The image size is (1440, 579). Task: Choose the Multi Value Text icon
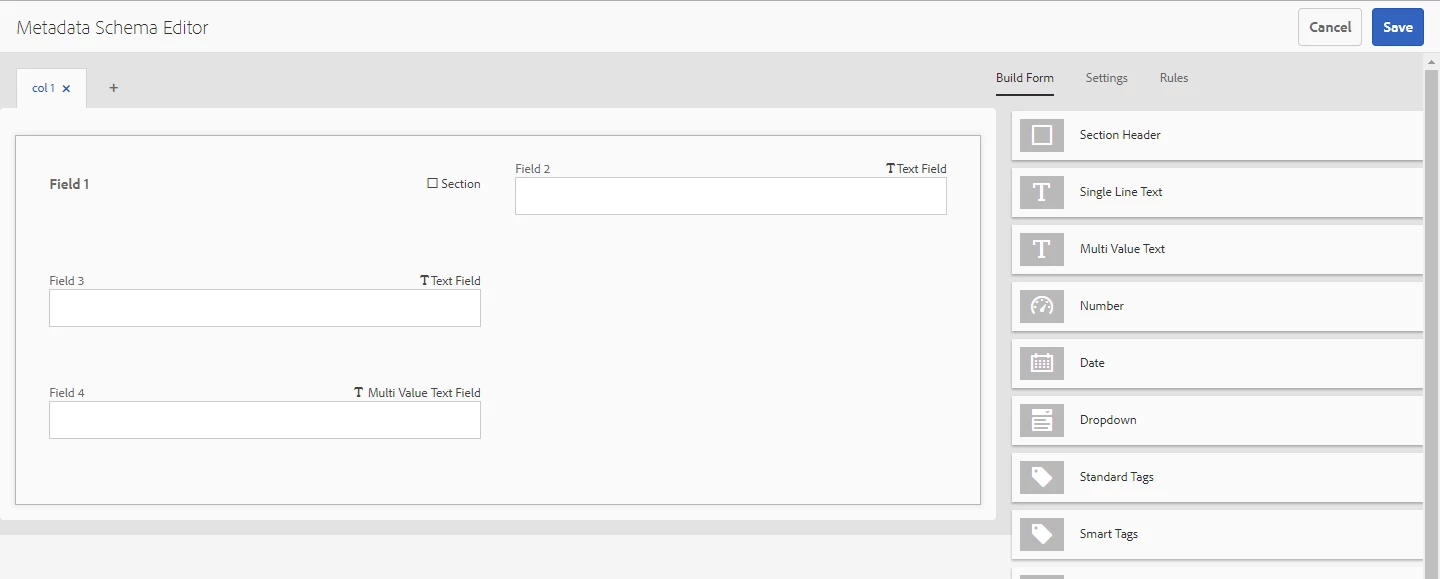click(x=1042, y=249)
